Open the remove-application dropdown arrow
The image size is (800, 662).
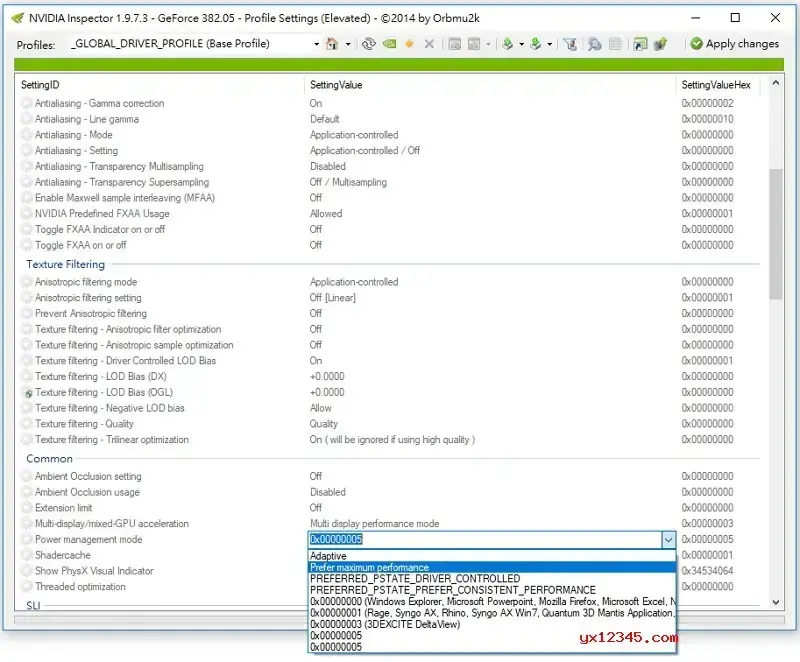488,44
